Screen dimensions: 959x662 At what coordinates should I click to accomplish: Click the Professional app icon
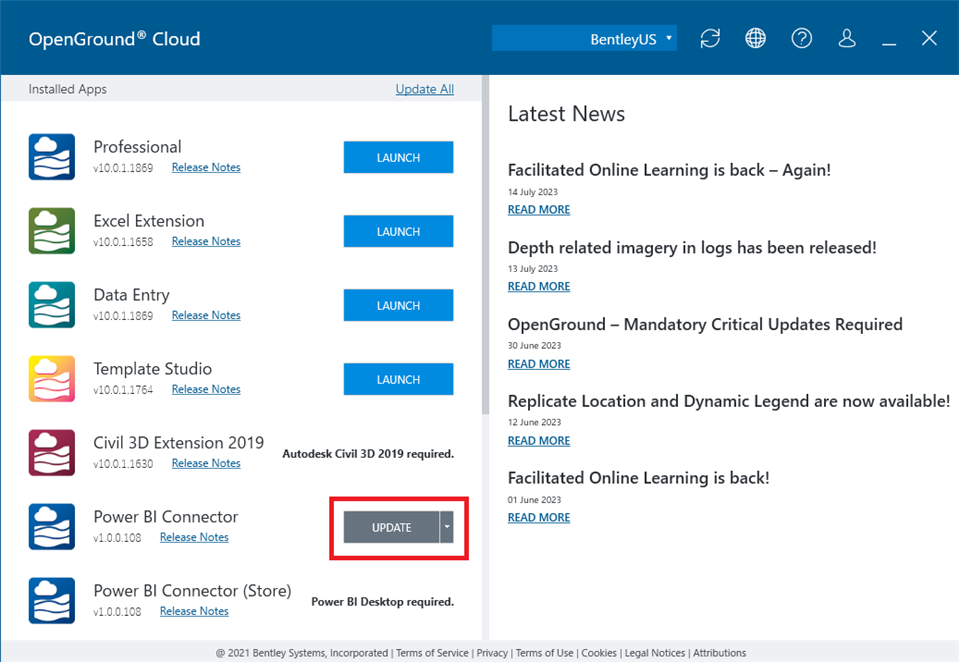[x=52, y=157]
